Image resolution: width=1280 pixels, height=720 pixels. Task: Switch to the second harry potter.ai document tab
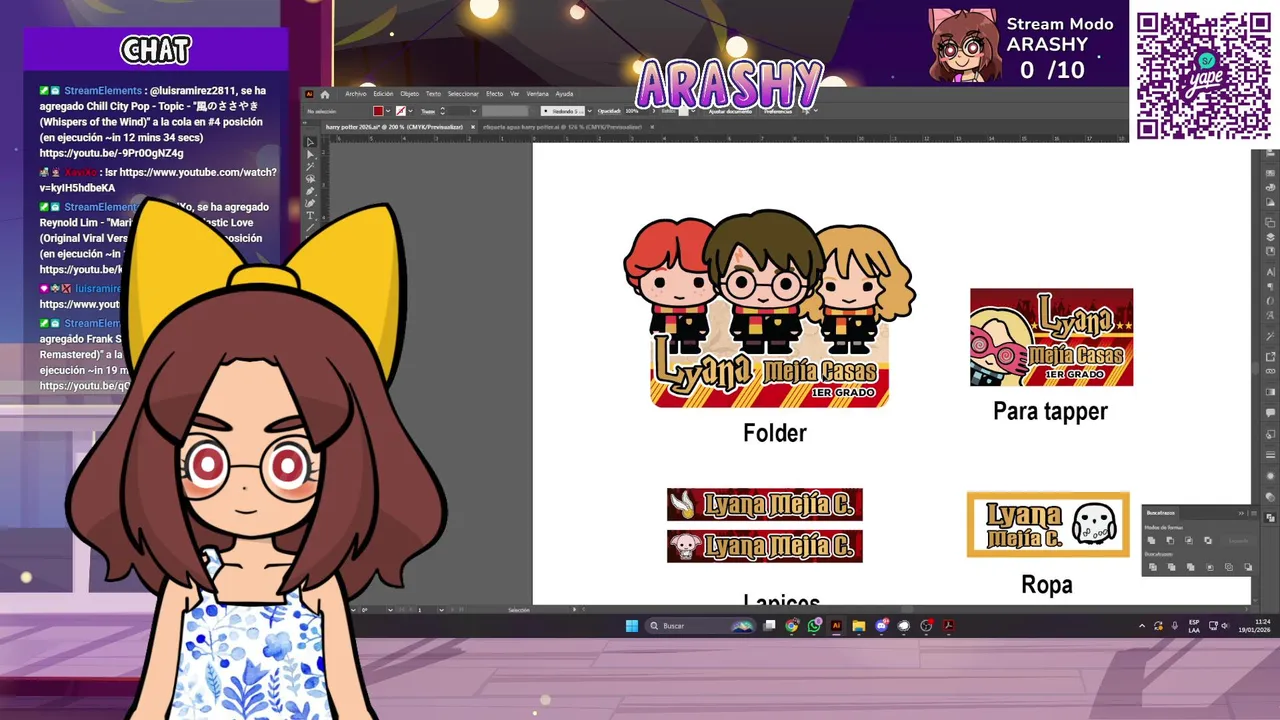(x=564, y=127)
